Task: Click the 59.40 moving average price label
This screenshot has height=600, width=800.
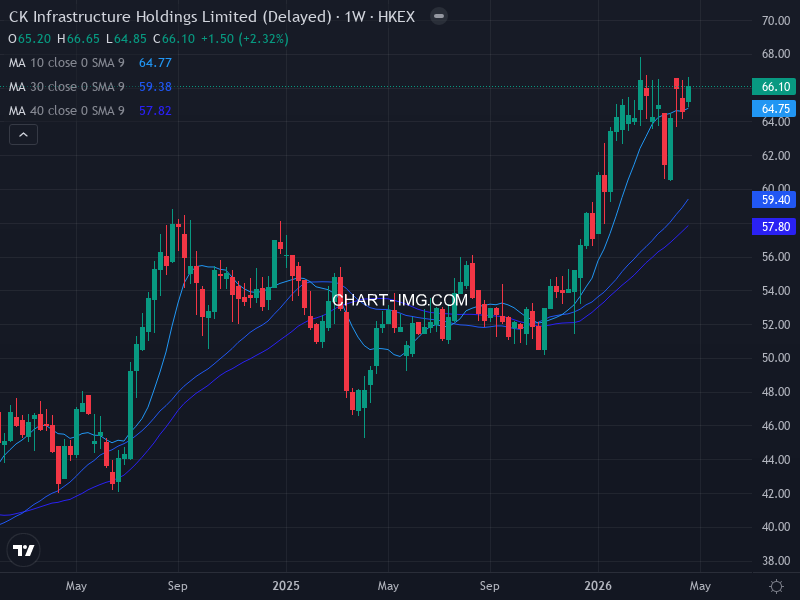Action: pos(774,199)
